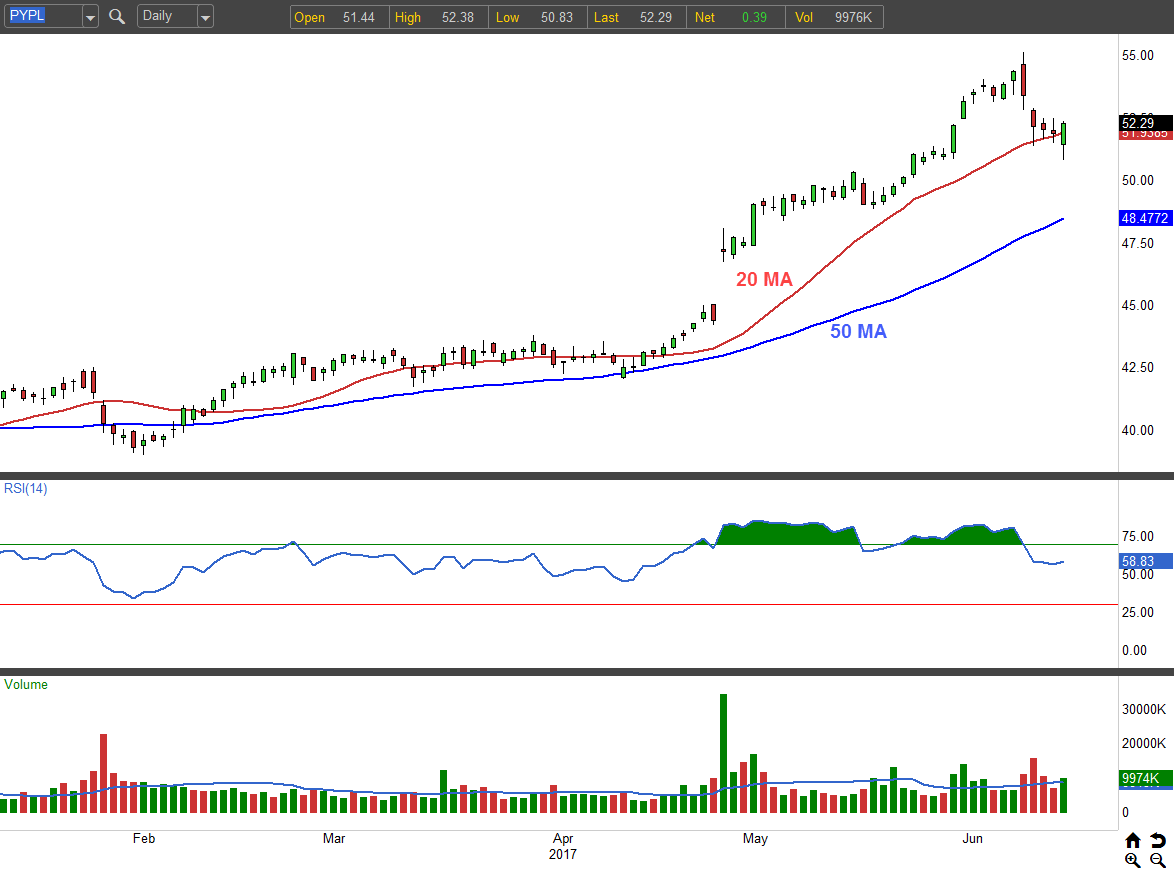This screenshot has height=870, width=1174.
Task: Open the Daily timeframe dropdown arrow
Action: pyautogui.click(x=205, y=16)
